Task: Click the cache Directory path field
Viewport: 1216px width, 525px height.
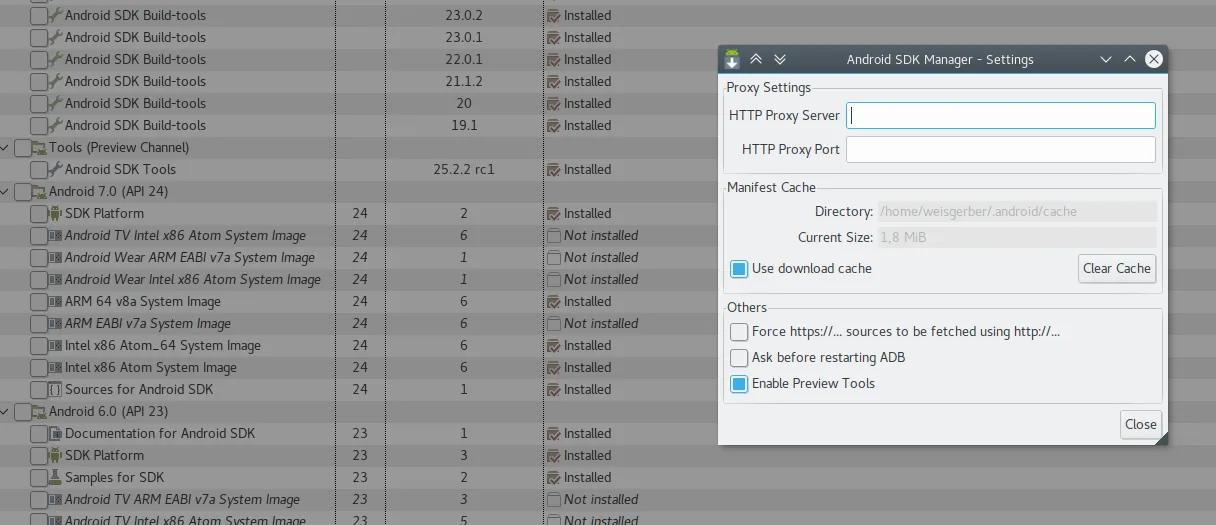Action: tap(1017, 211)
